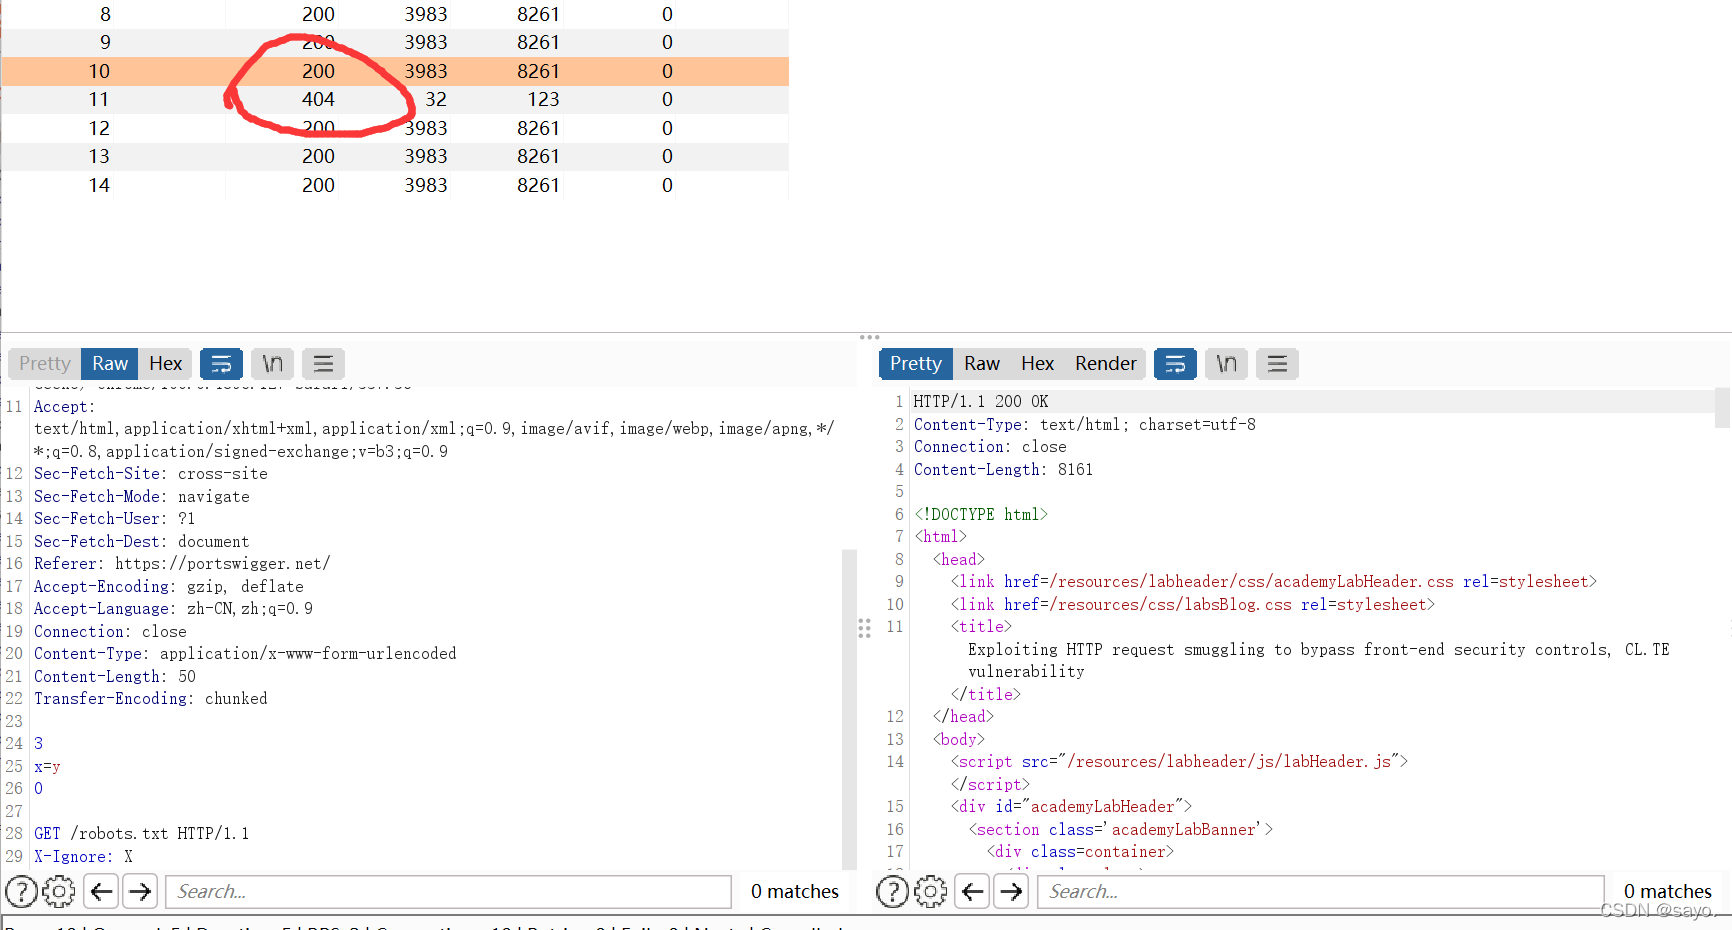The width and height of the screenshot is (1732, 930).
Task: Open Hex tab in request panel
Action: pyautogui.click(x=165, y=364)
